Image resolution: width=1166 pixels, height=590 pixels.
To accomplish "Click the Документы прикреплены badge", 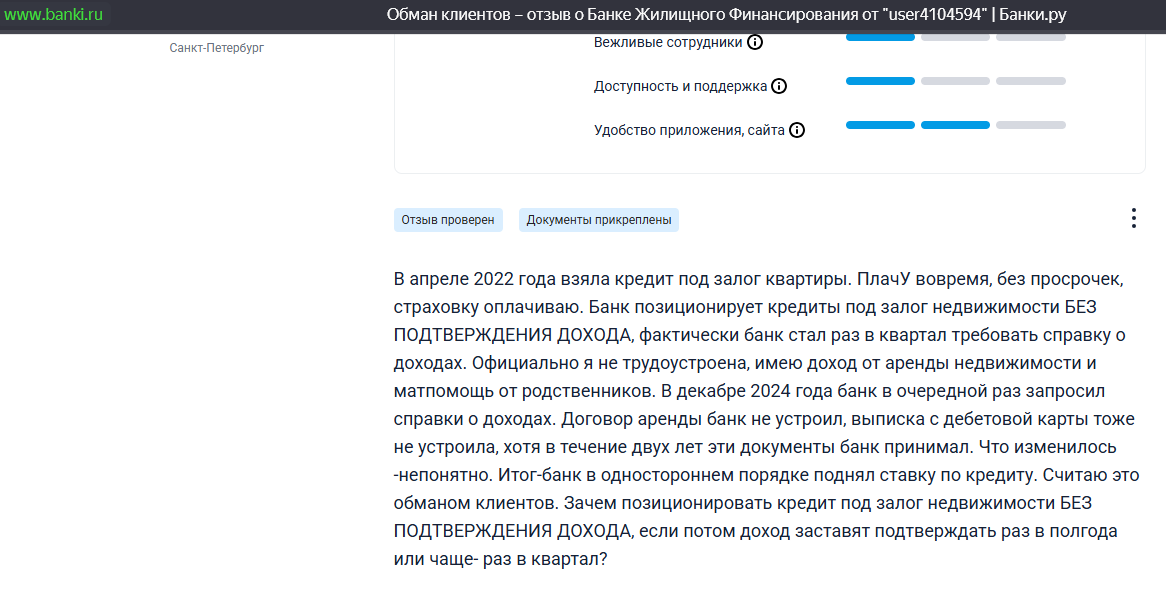I will (599, 220).
